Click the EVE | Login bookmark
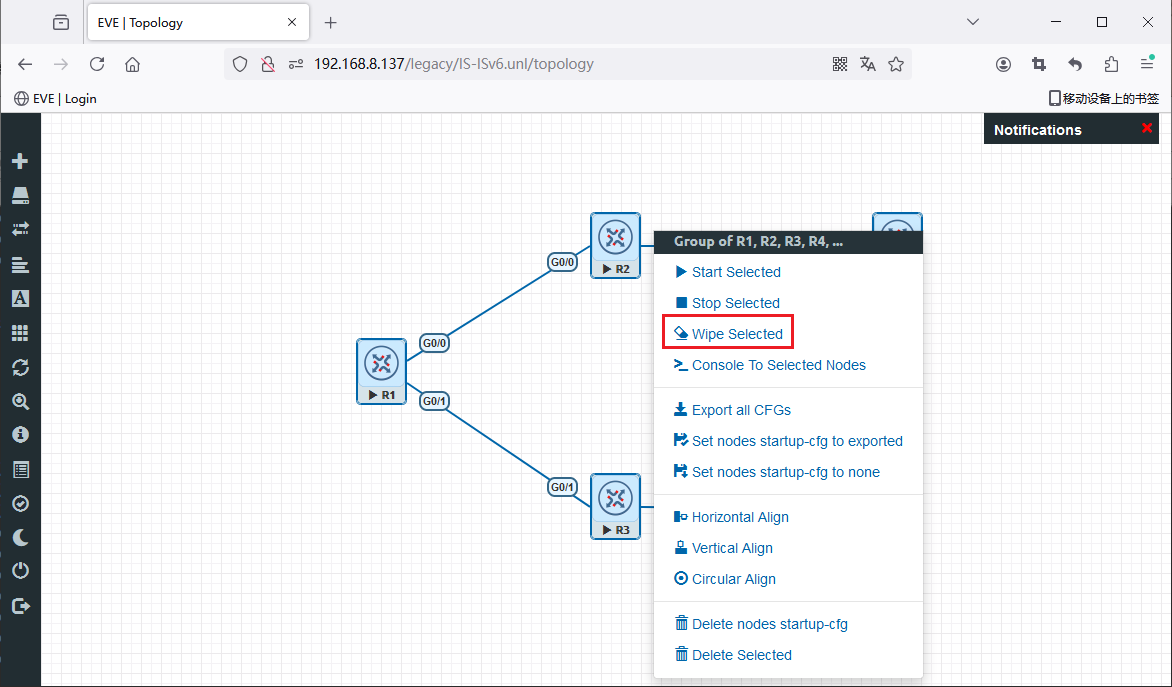1172x687 pixels. point(56,98)
